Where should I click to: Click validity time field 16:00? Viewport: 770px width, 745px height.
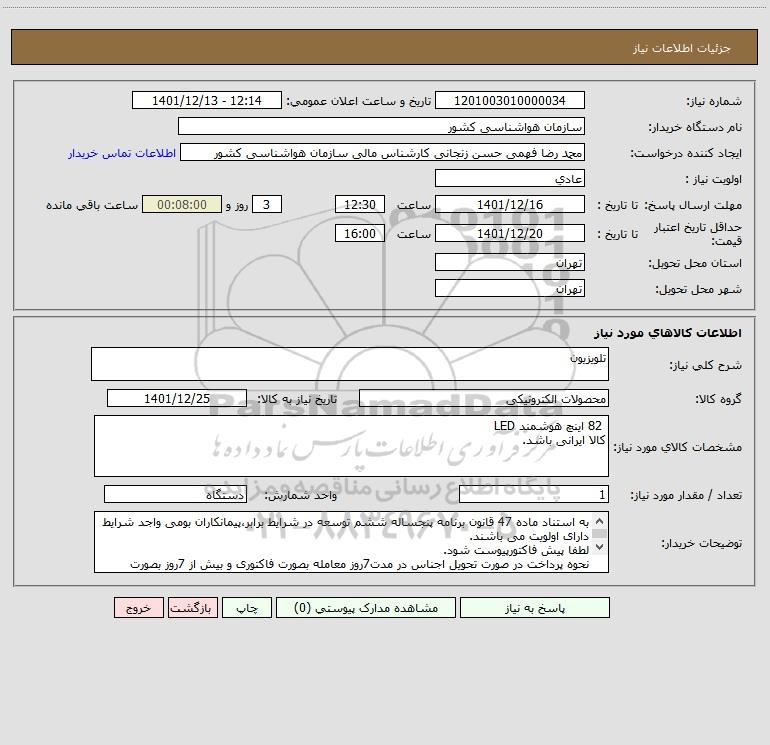(x=359, y=233)
